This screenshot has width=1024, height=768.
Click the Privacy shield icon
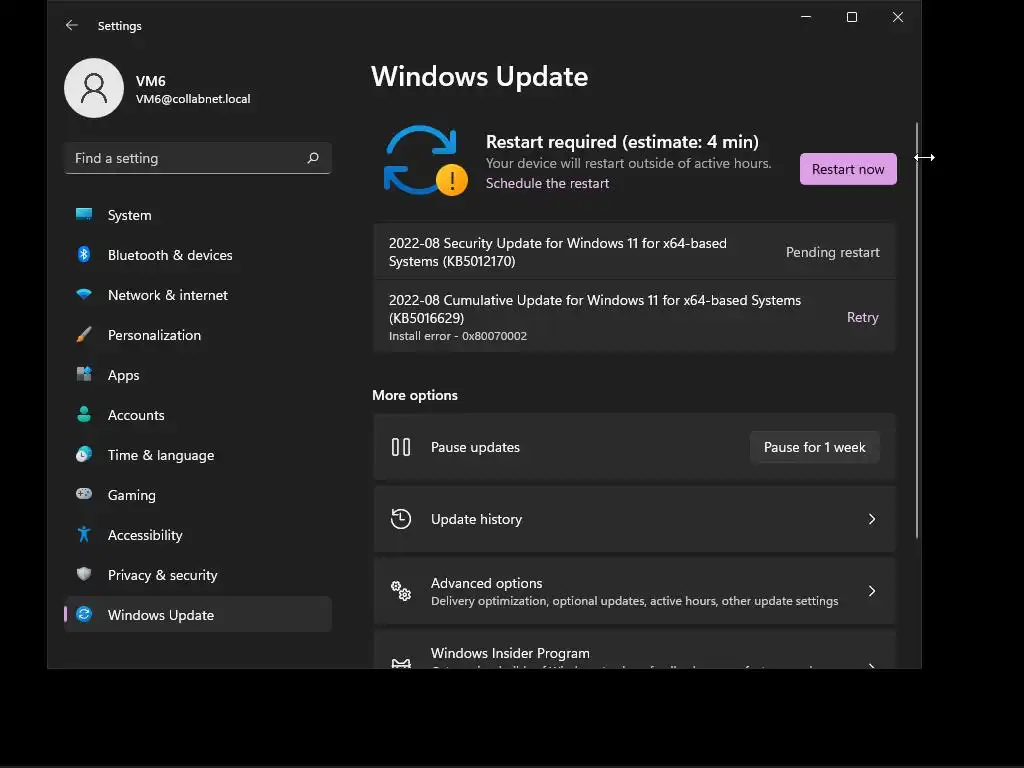[x=84, y=574]
